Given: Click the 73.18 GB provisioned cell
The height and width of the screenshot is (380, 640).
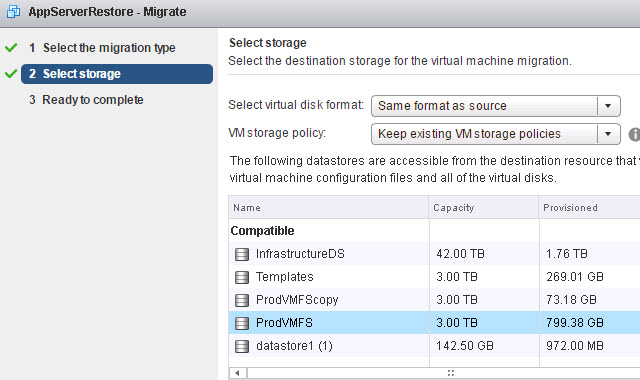Looking at the screenshot, I should 571,300.
